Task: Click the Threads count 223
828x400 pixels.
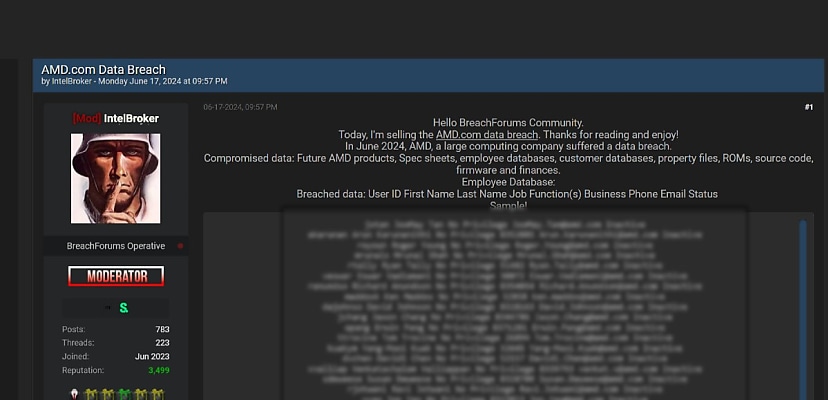Action: (x=163, y=343)
